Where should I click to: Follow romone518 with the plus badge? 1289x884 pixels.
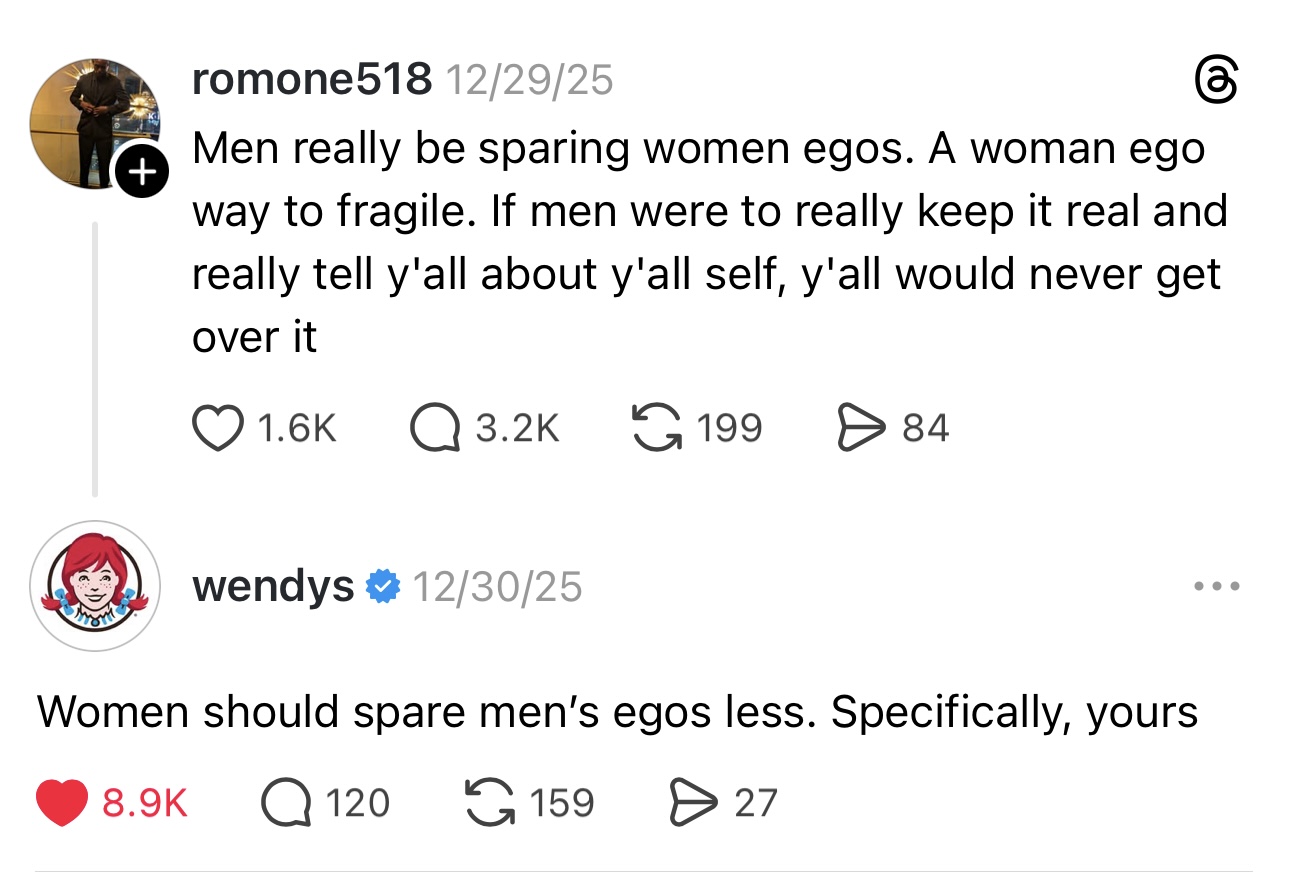pyautogui.click(x=144, y=174)
